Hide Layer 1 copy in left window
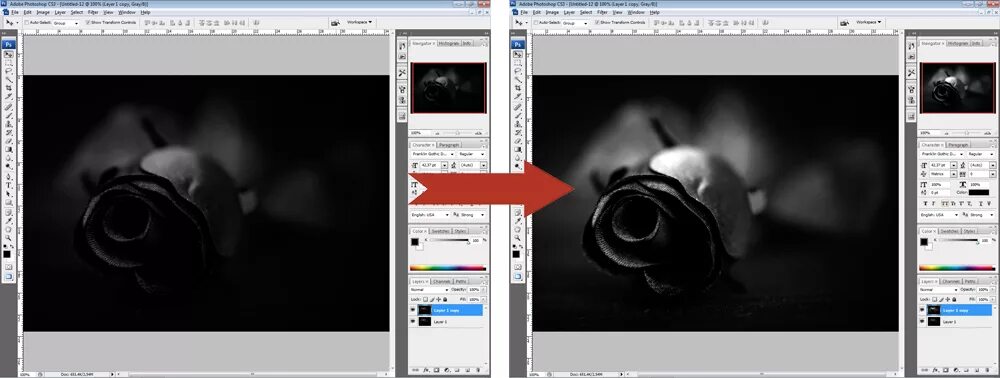 click(x=413, y=310)
